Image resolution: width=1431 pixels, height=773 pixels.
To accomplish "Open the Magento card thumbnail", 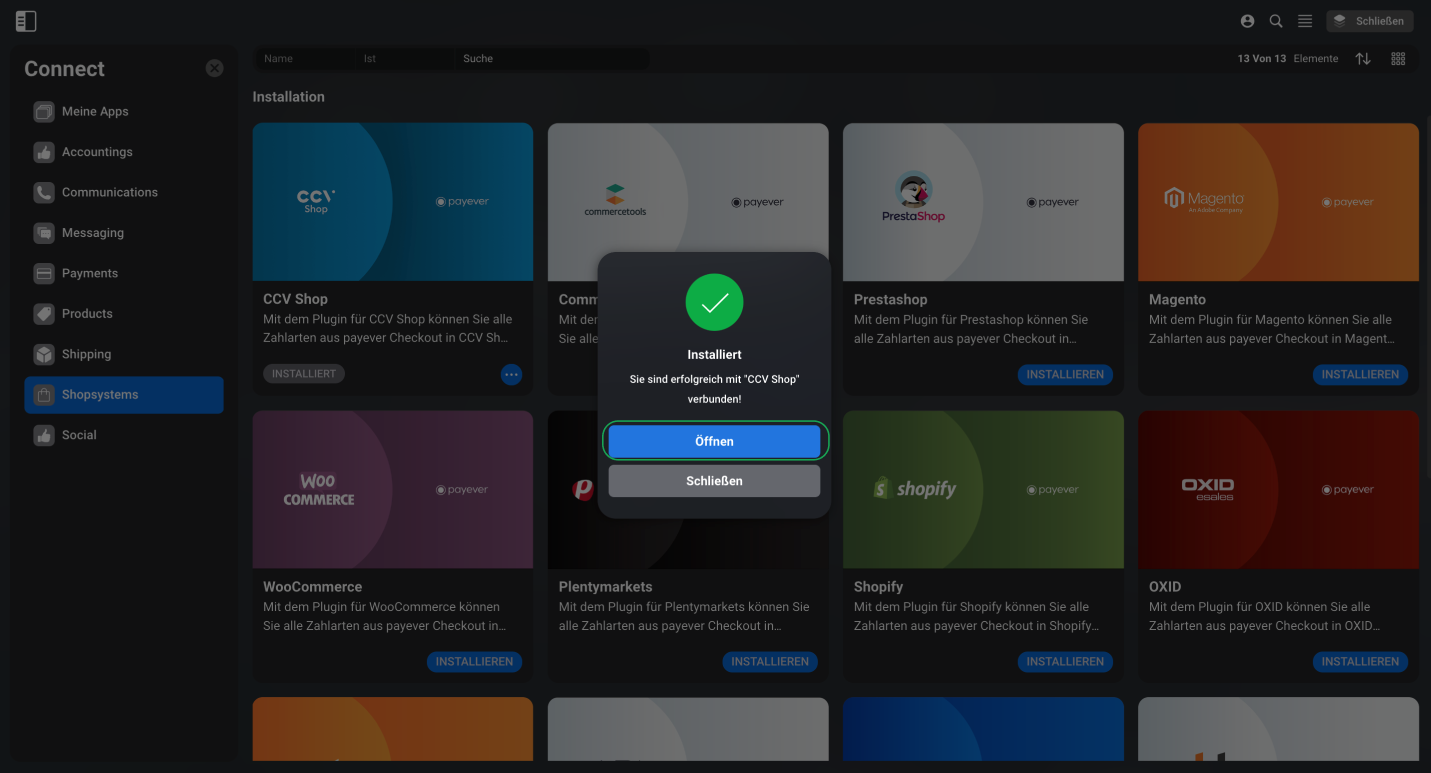I will click(1278, 202).
